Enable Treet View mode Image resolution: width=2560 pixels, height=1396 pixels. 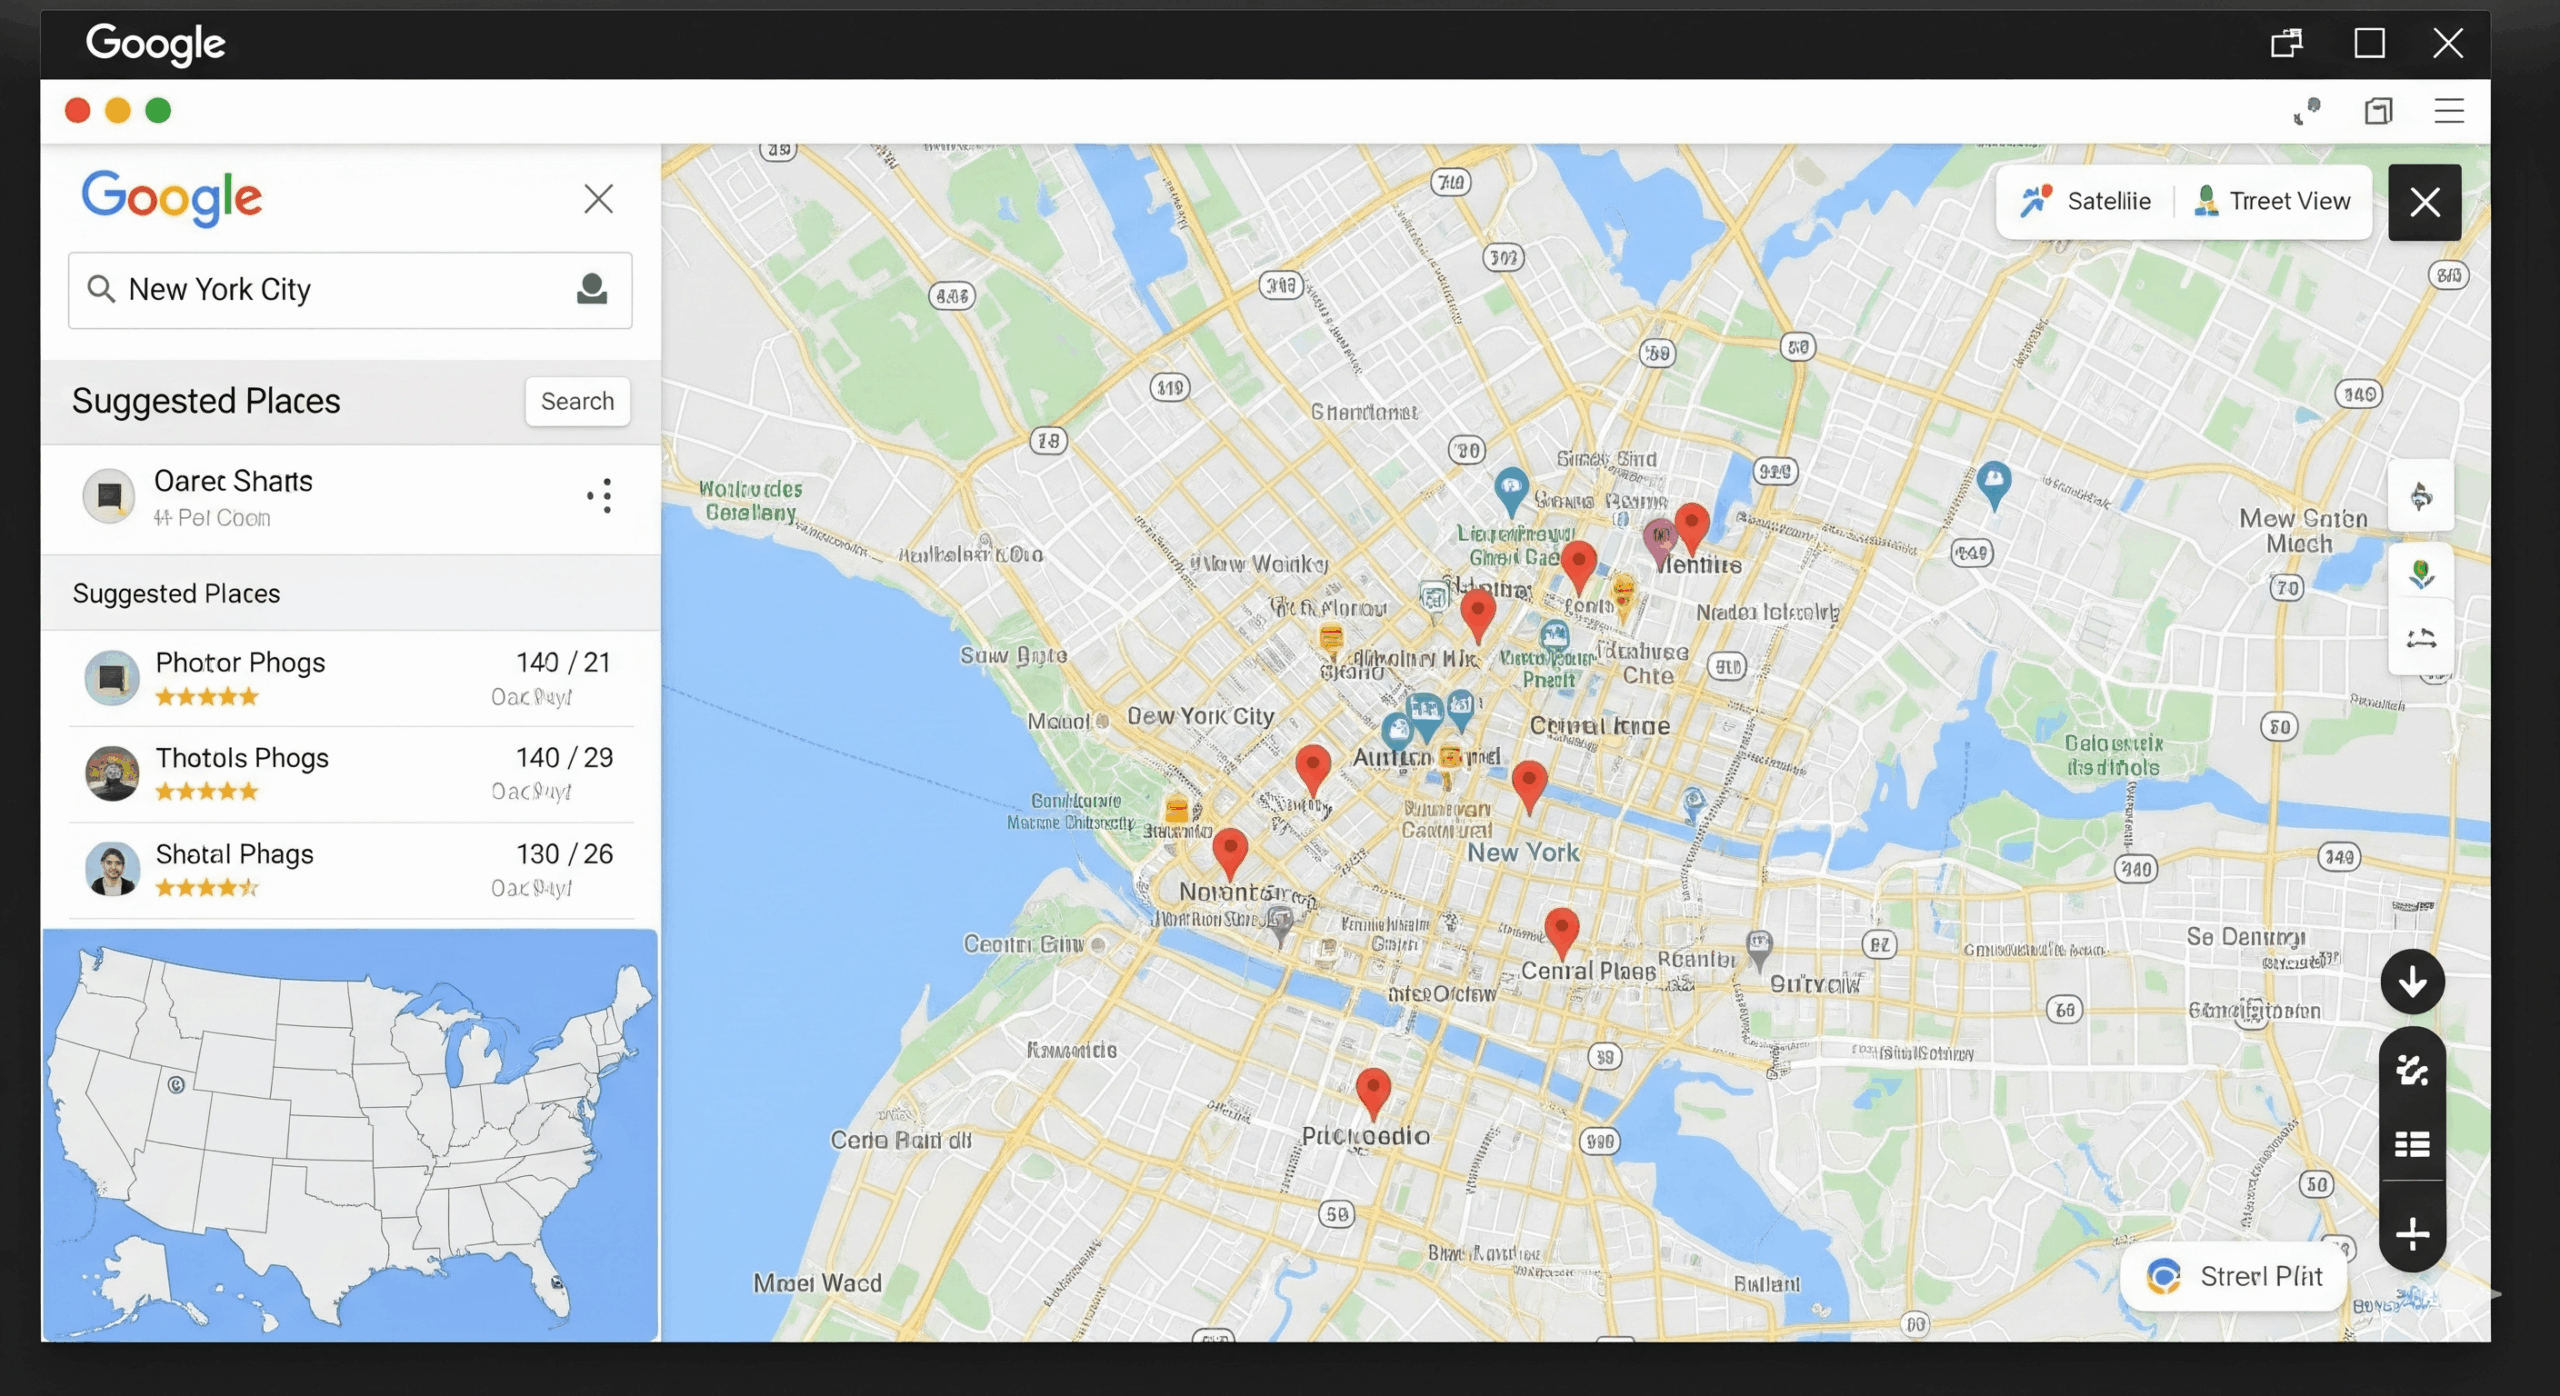click(2272, 201)
